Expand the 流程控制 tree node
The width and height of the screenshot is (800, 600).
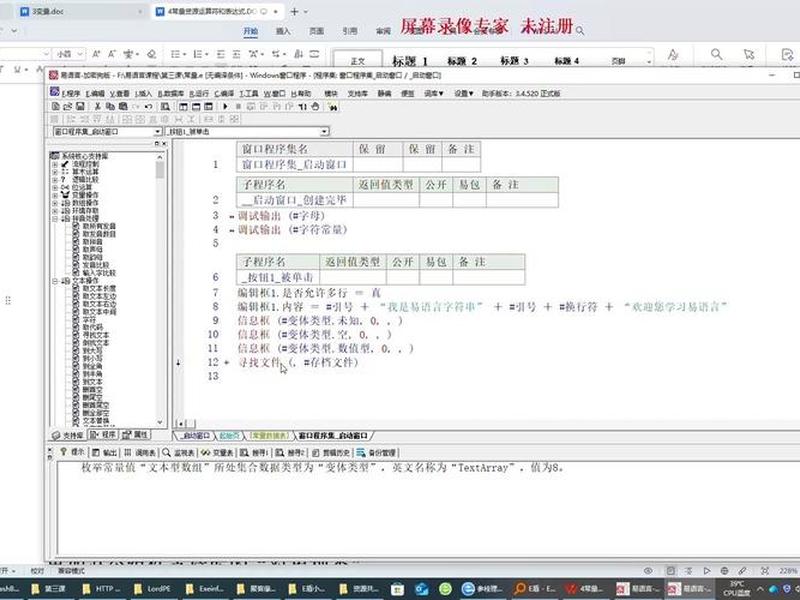coord(55,164)
